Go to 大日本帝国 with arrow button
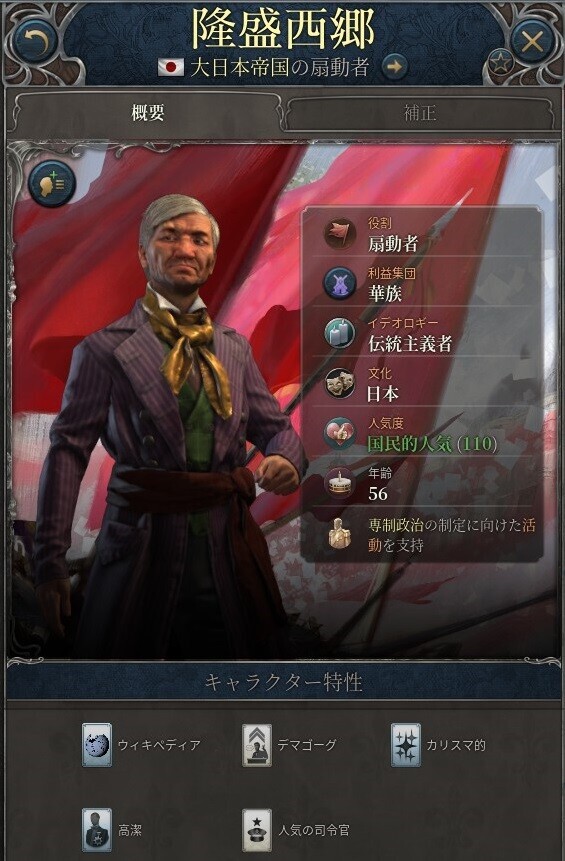The height and width of the screenshot is (861, 565). pyautogui.click(x=394, y=66)
